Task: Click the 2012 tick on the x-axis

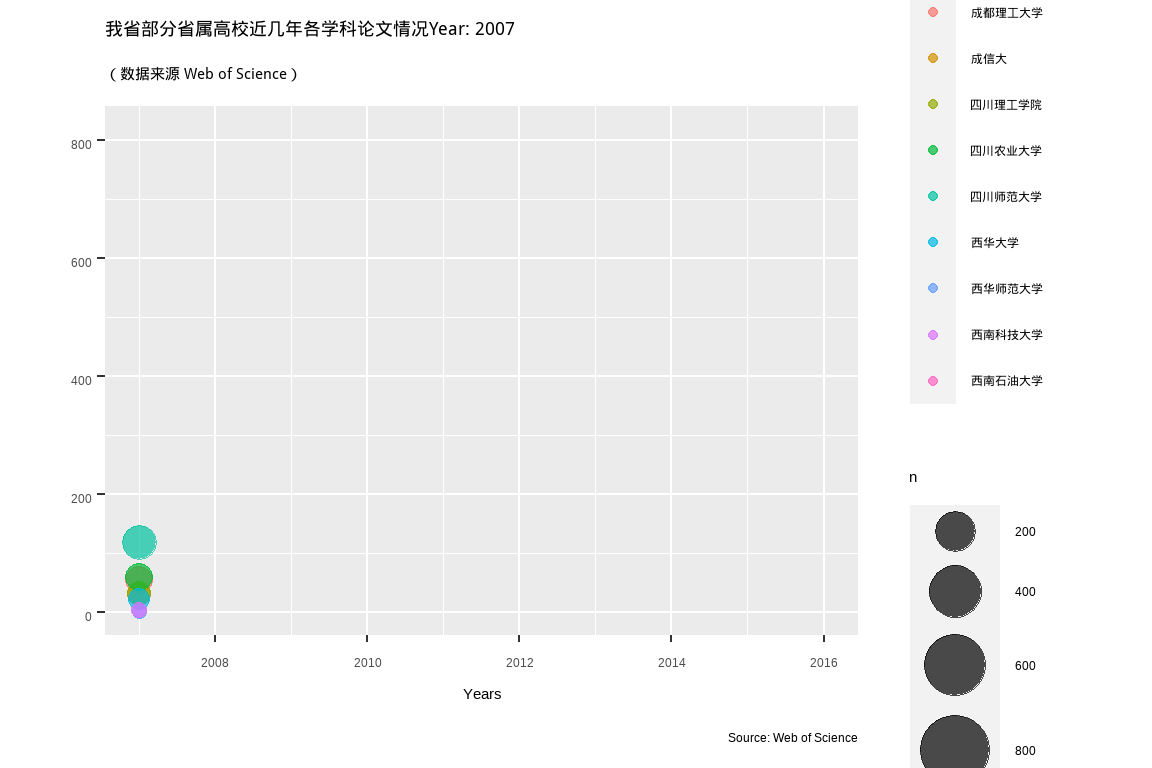Action: click(519, 662)
